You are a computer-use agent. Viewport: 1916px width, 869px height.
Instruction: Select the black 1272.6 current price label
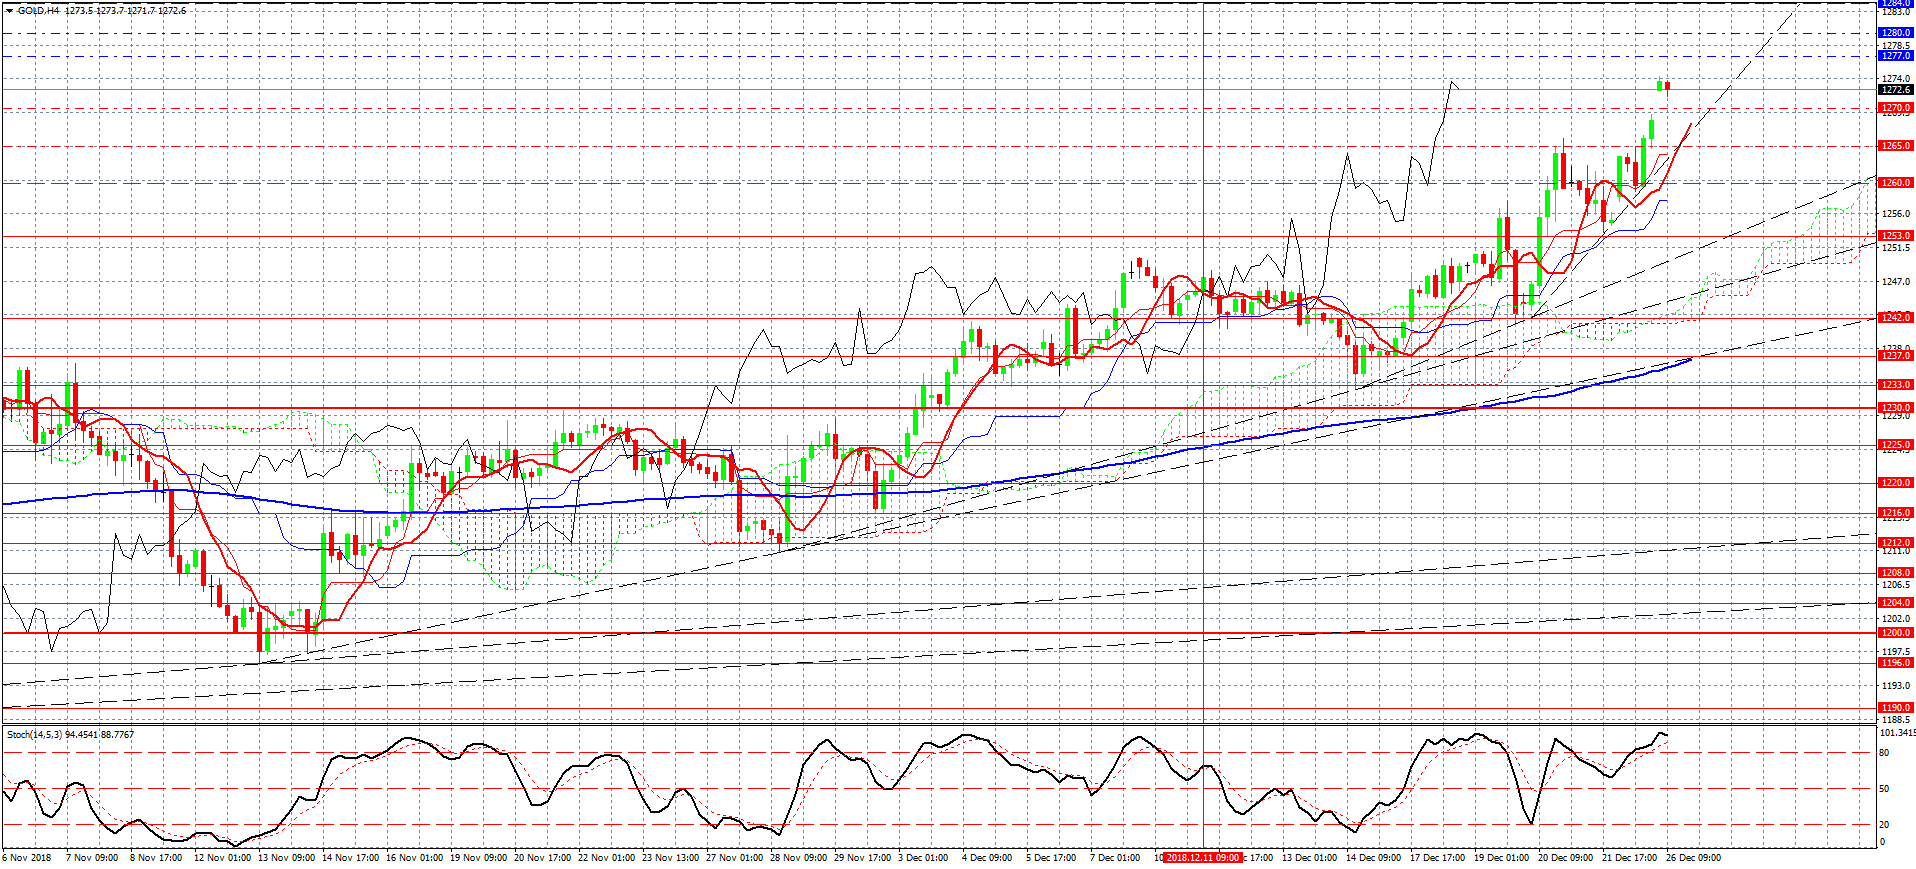[1895, 90]
